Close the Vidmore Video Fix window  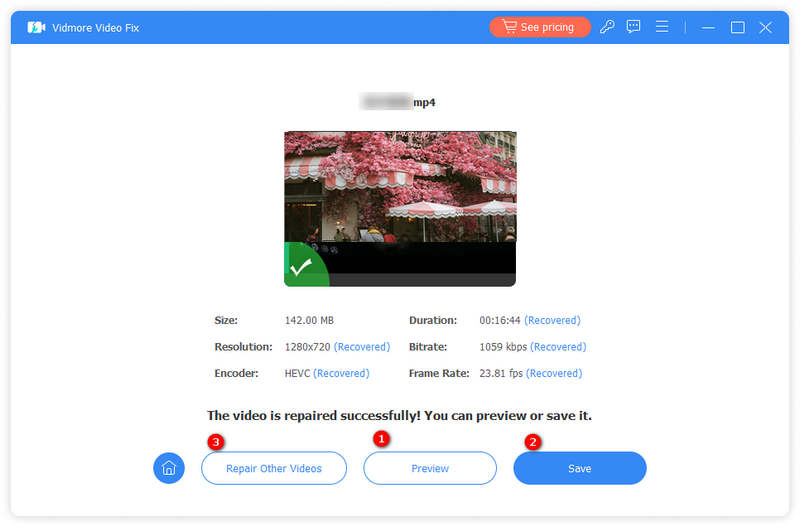766,27
